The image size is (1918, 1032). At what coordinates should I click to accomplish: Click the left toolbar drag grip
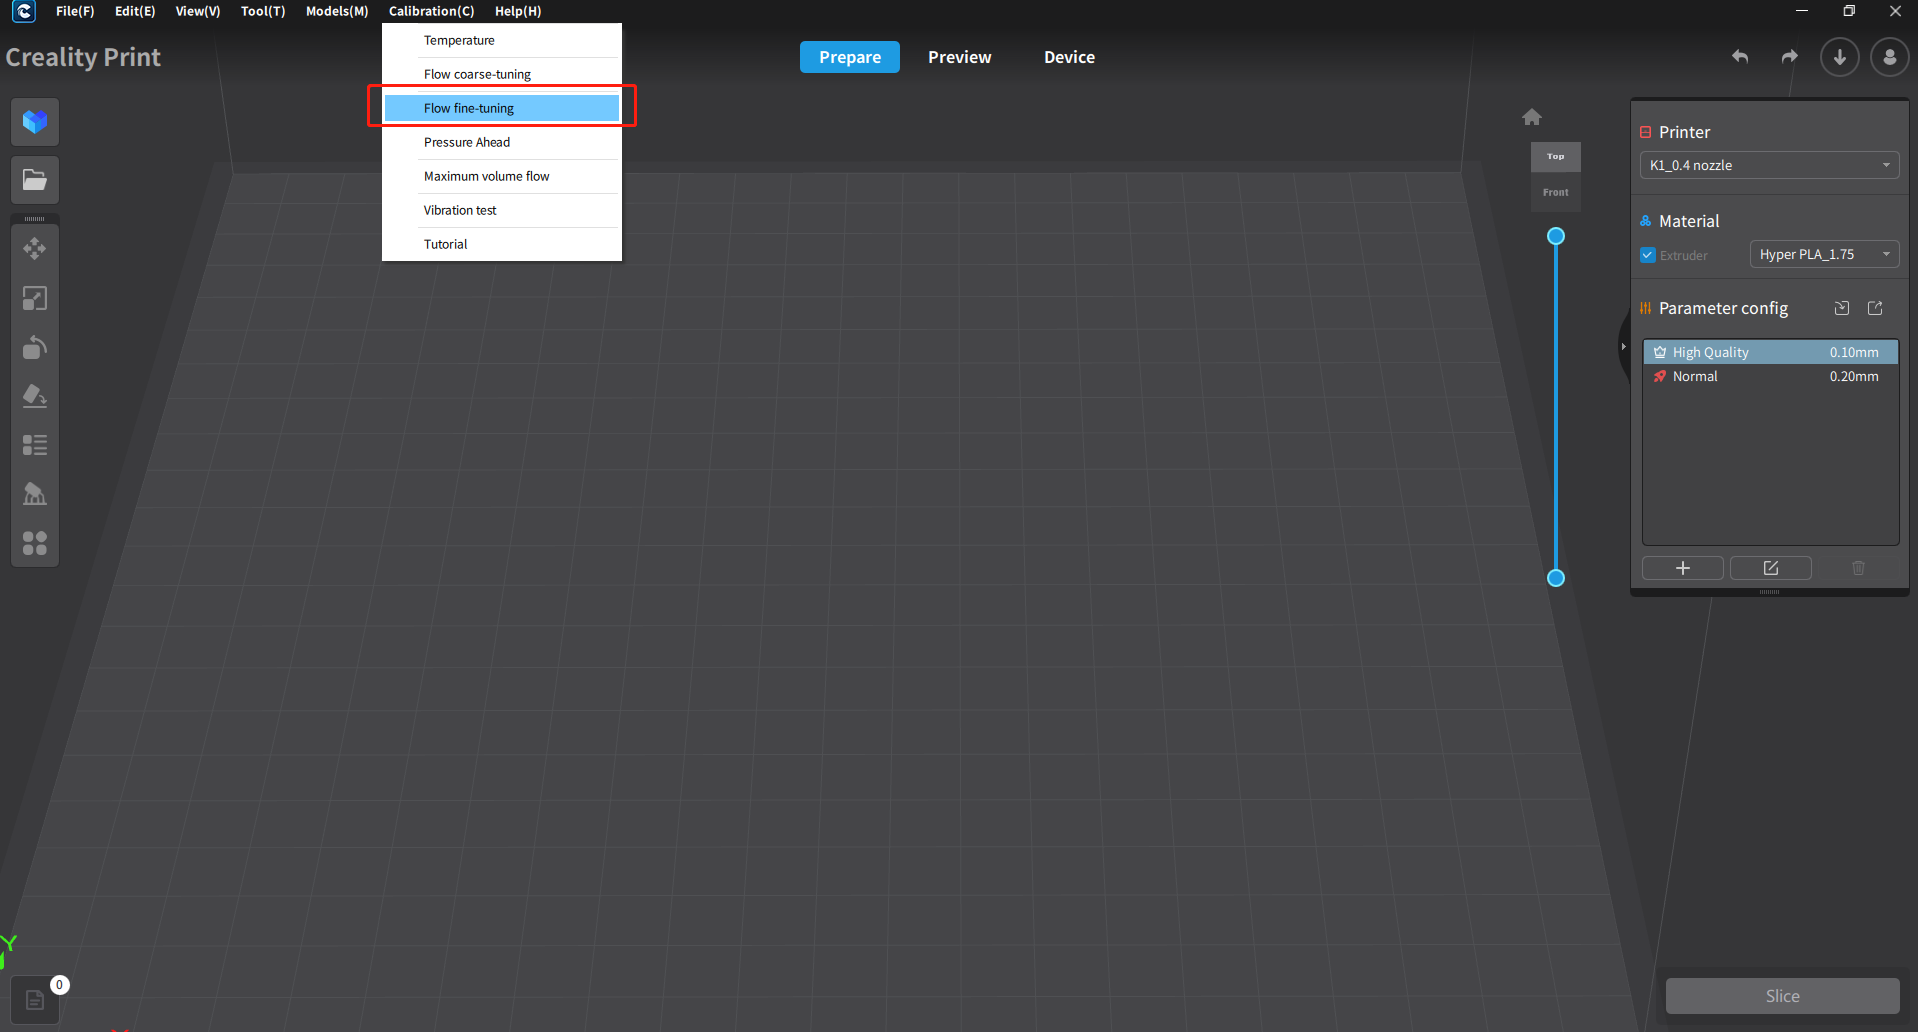35,218
